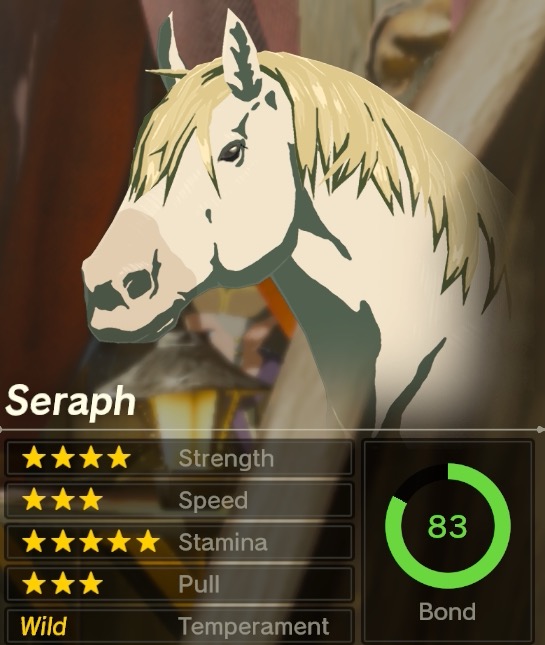Screen dimensions: 545x645
Task: Click the fifth Stamina star
Action: coord(146,541)
